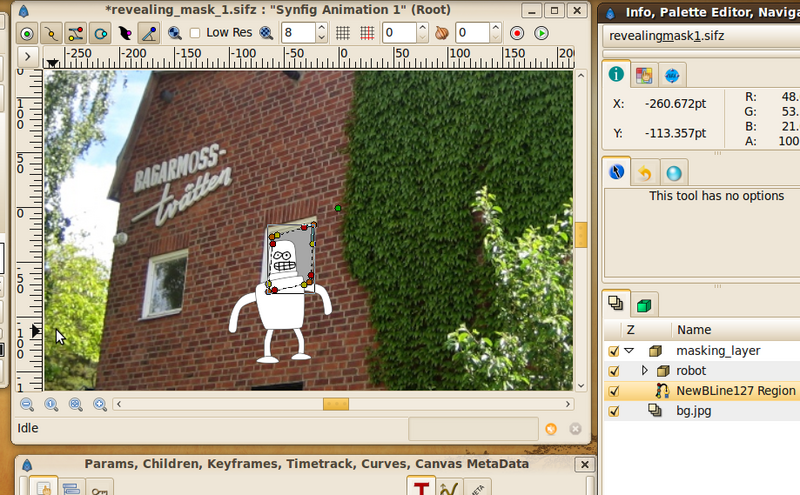Click the decrease quality magnifier icon
Screen dimensions: 800x495
click(x=174, y=33)
